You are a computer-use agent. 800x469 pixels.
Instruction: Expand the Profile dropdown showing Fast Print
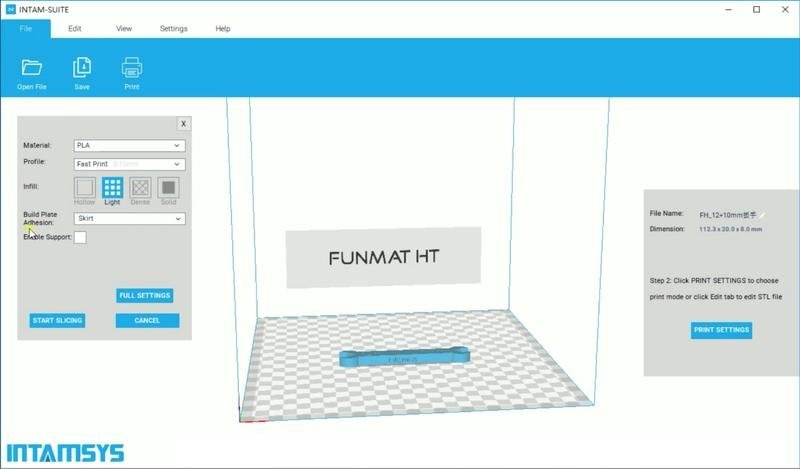[129, 164]
